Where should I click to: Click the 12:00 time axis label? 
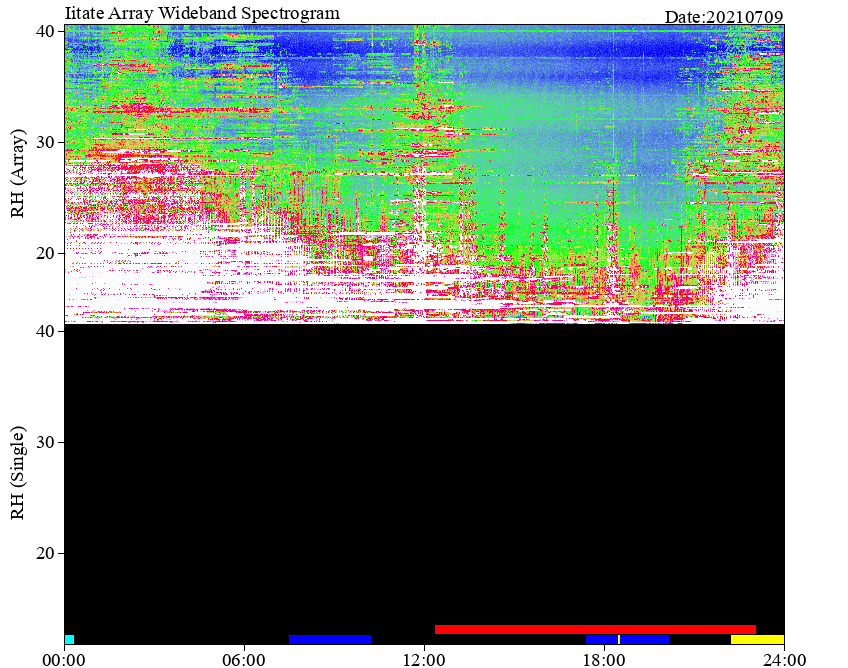[x=425, y=660]
